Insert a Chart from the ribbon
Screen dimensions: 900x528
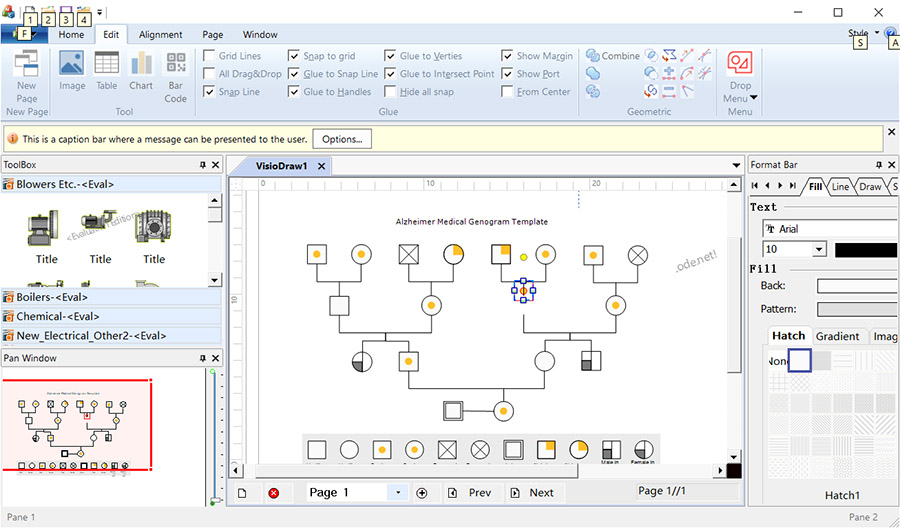pyautogui.click(x=141, y=63)
